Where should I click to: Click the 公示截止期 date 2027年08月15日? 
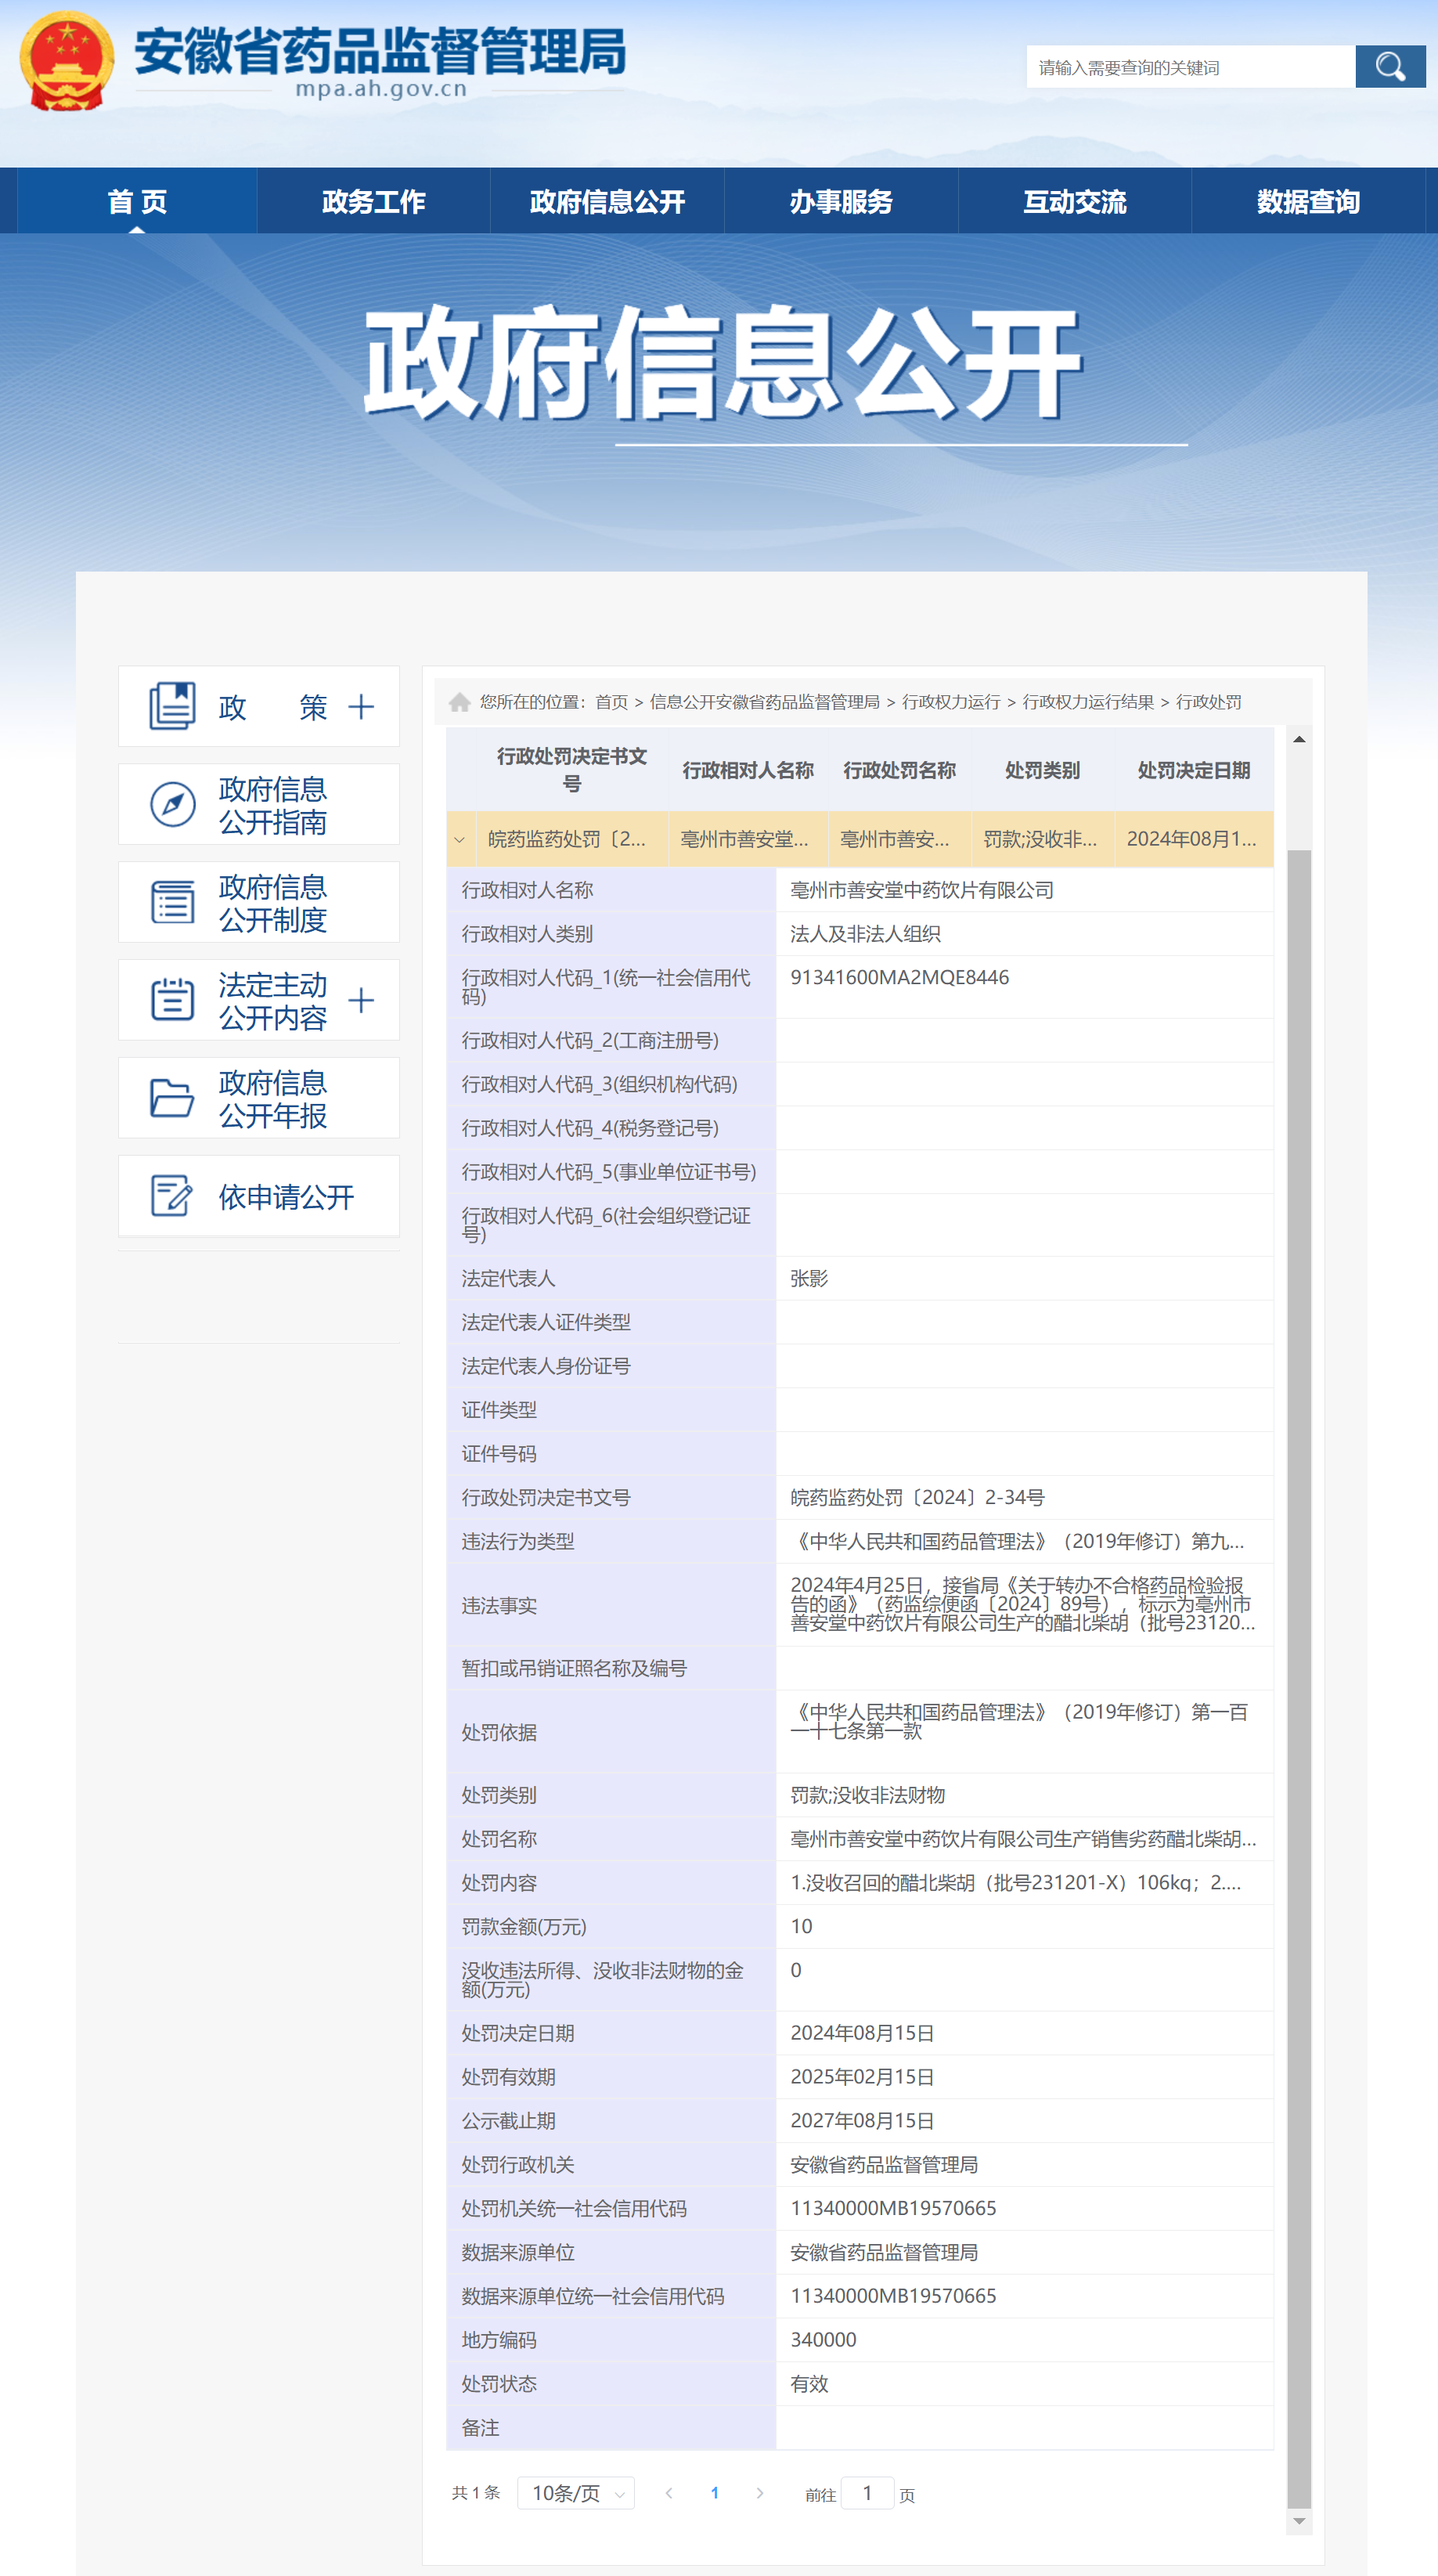click(x=862, y=2121)
